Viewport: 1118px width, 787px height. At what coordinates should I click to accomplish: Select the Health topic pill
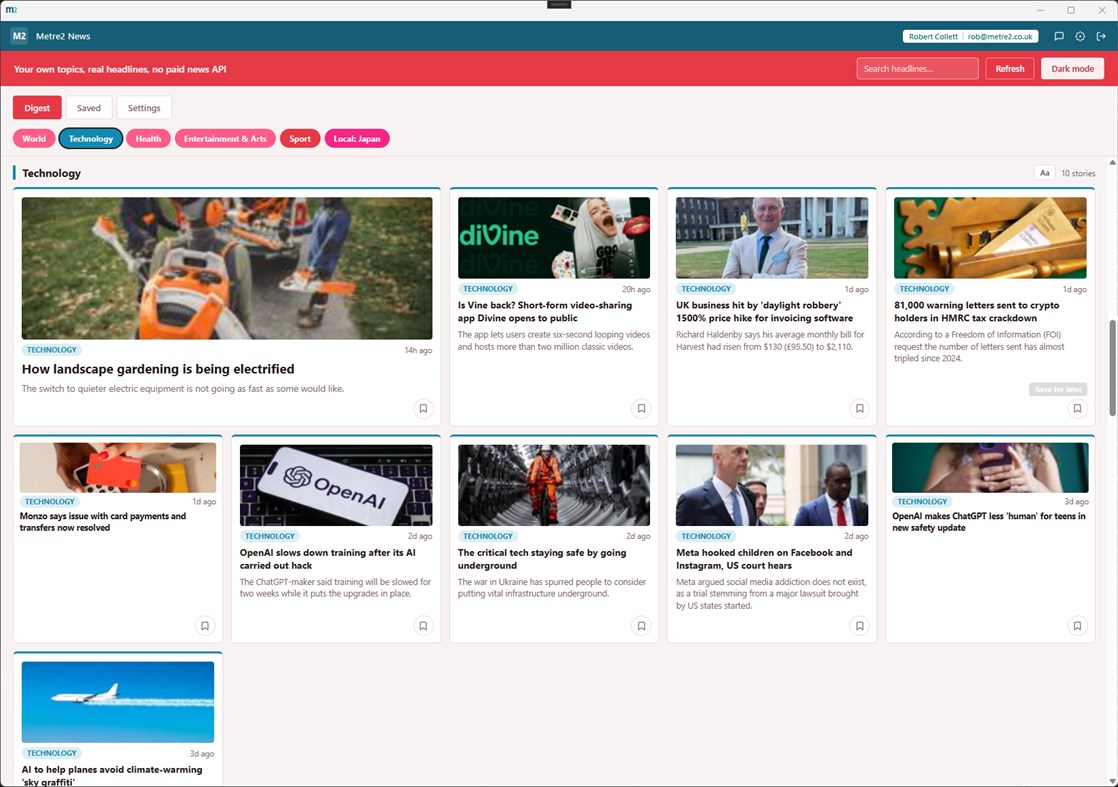coord(148,138)
